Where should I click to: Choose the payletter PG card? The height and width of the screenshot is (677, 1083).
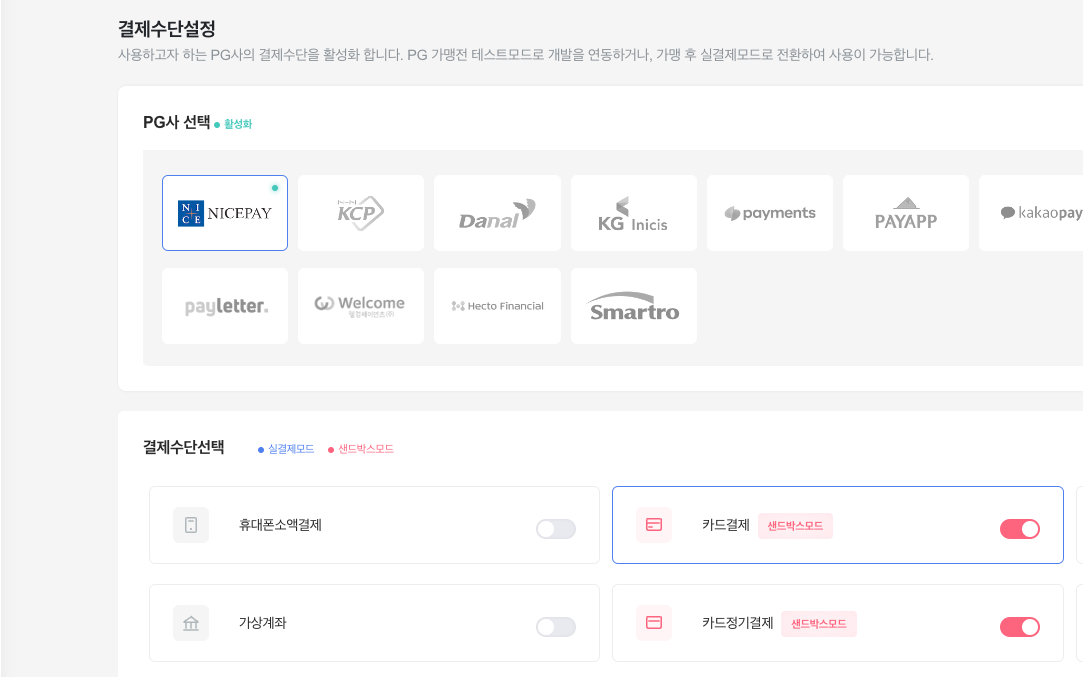pos(224,306)
